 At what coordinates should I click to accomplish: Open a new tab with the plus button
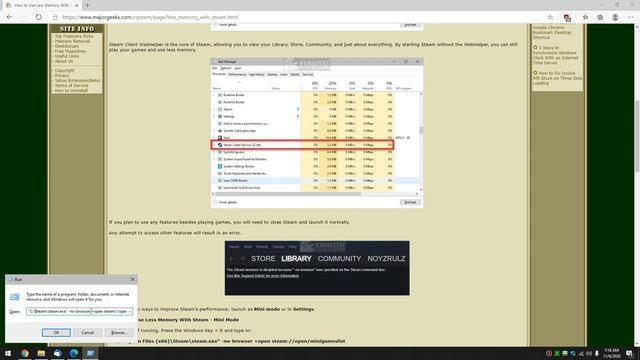pos(87,5)
